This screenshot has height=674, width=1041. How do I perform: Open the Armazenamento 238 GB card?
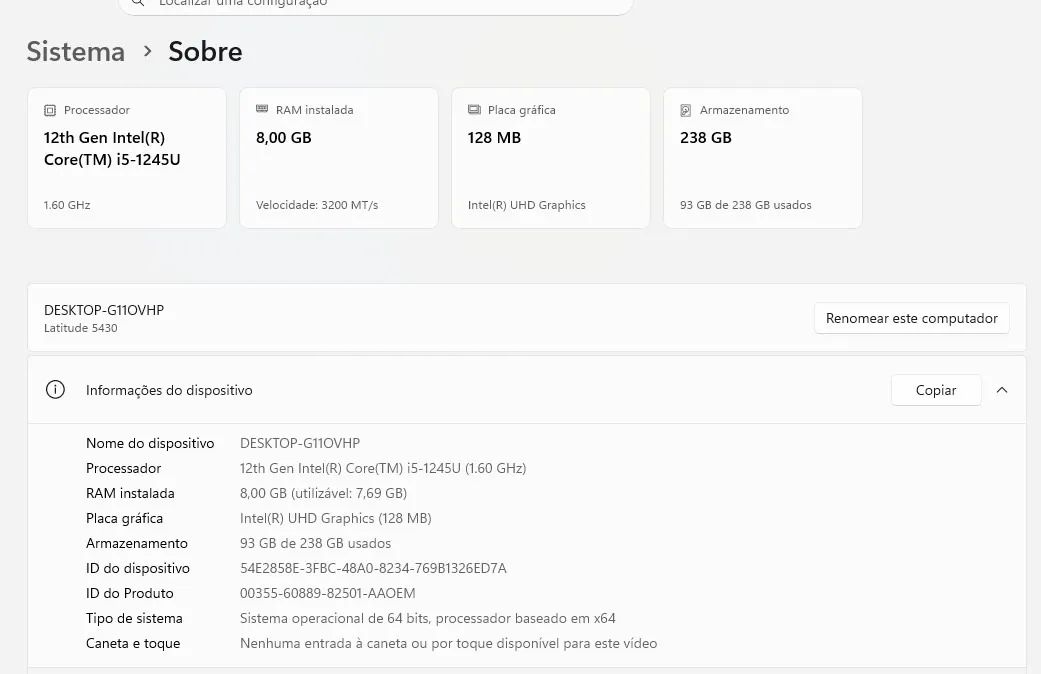(x=763, y=158)
